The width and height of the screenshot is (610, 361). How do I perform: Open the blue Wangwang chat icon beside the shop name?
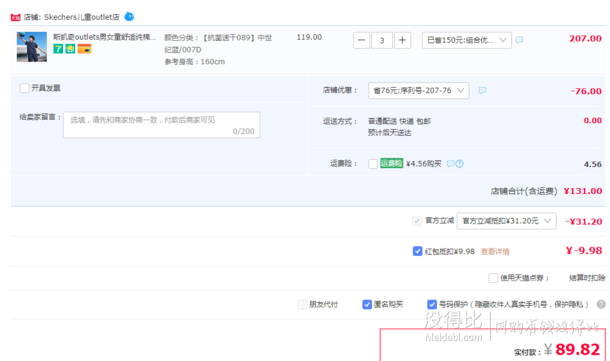coord(129,17)
